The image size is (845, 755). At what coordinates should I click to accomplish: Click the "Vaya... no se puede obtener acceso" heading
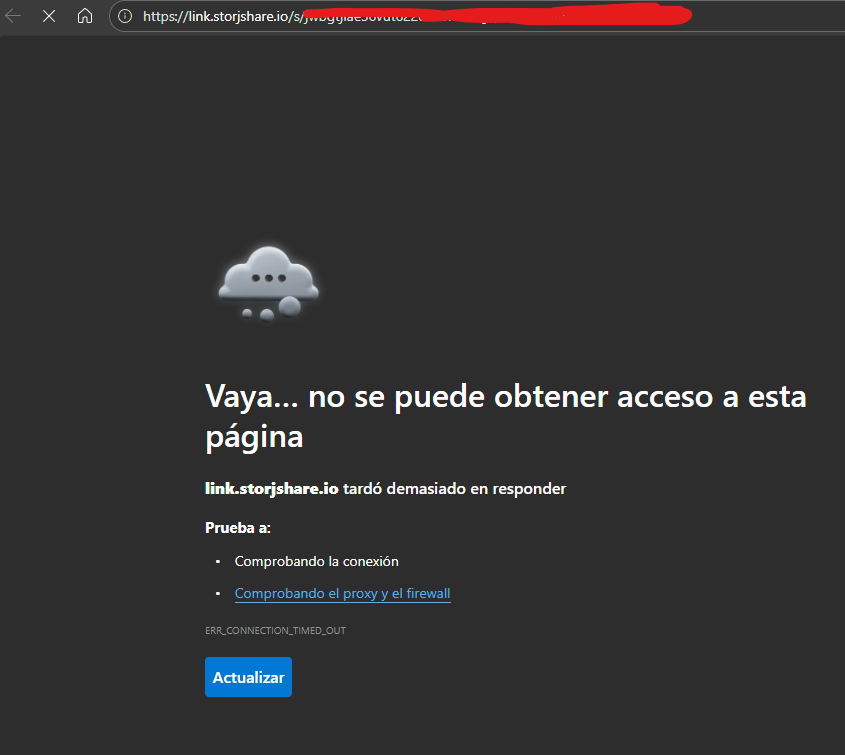(x=505, y=397)
